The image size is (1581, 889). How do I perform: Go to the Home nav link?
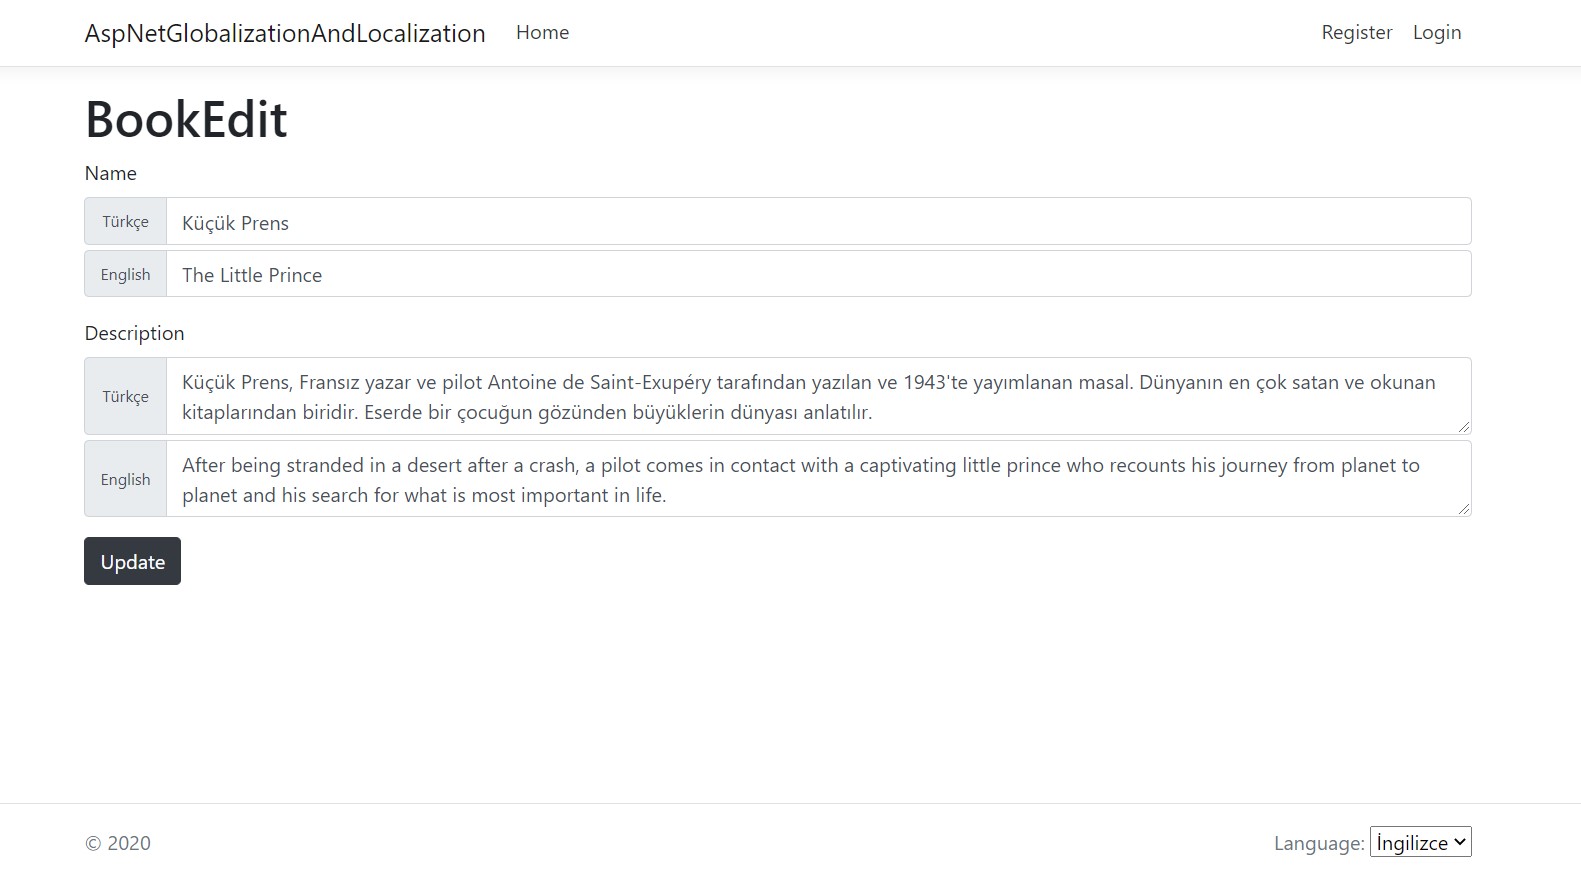pos(542,32)
